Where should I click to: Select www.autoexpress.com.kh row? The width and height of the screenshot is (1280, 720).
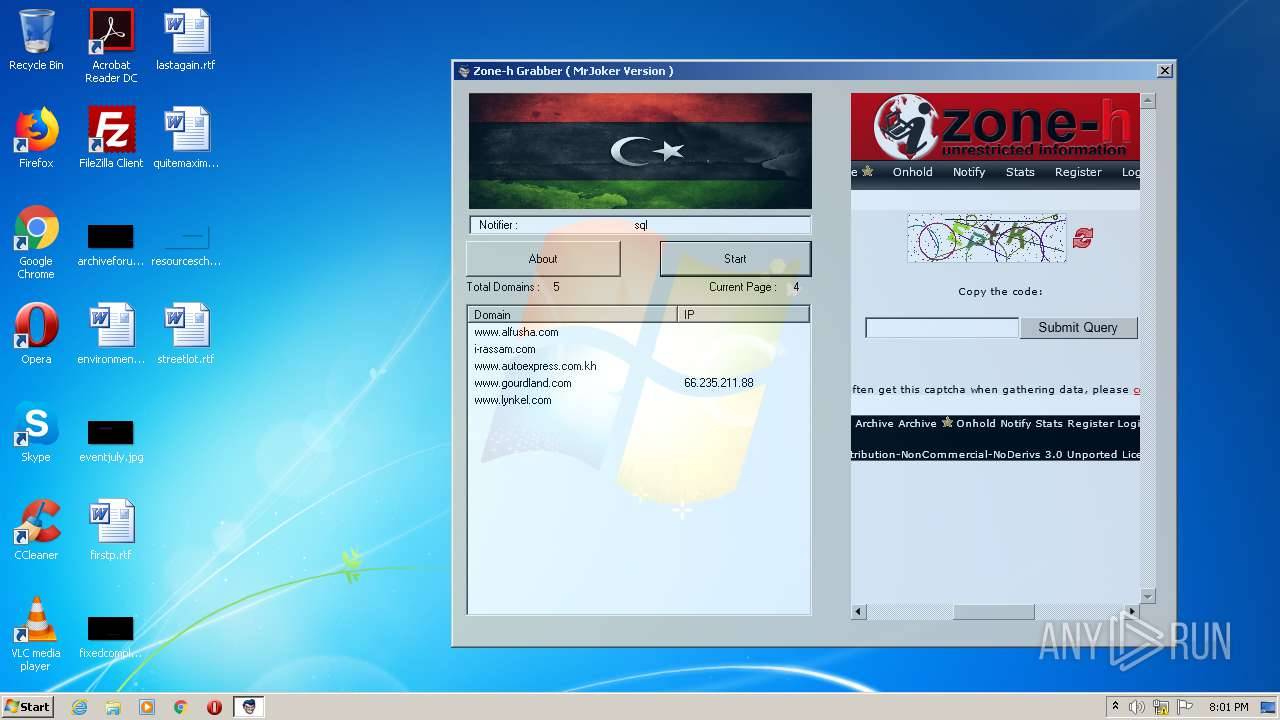pyautogui.click(x=535, y=366)
